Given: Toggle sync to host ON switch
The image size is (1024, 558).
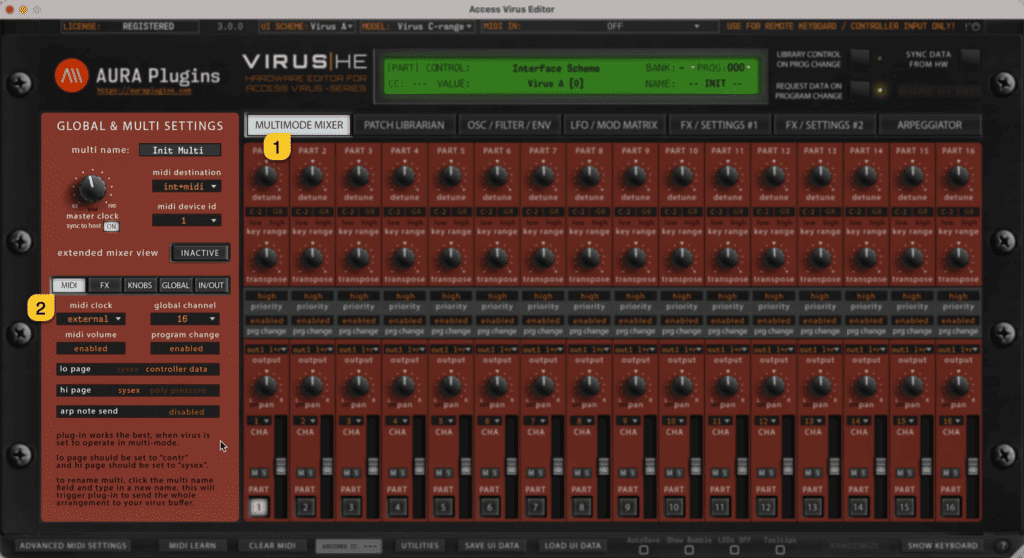Looking at the screenshot, I should [x=111, y=227].
